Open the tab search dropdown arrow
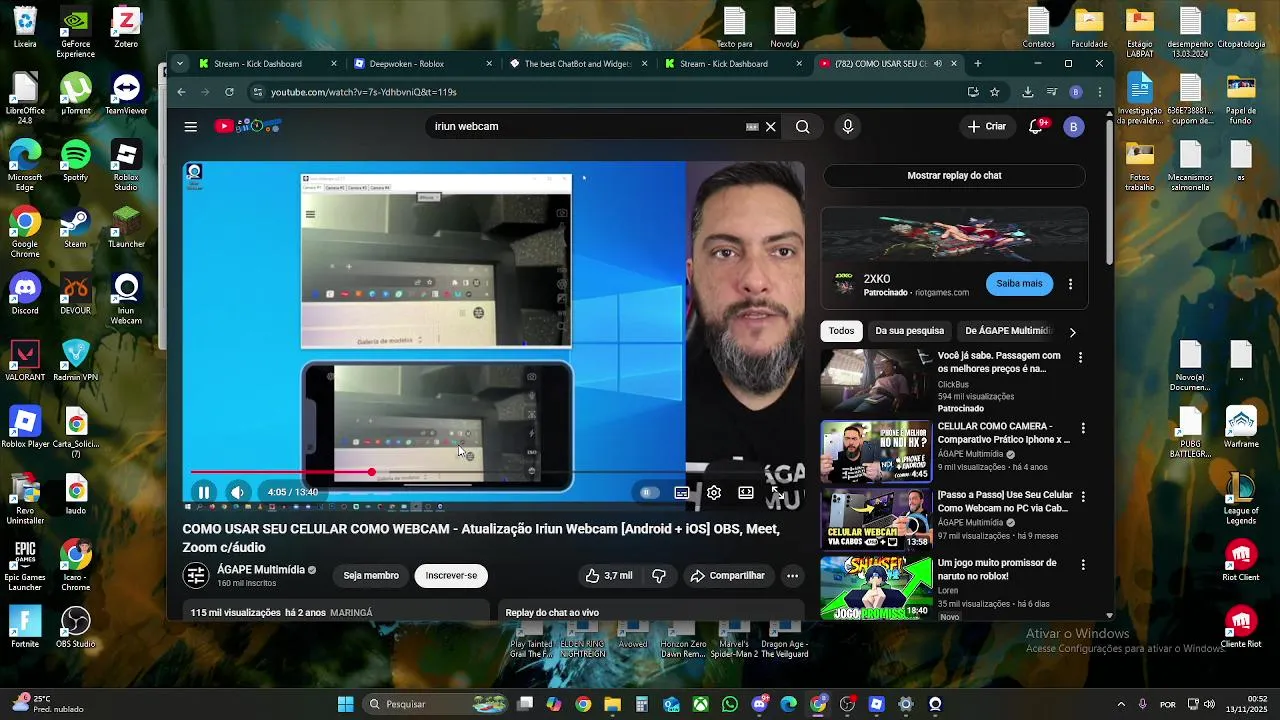The height and width of the screenshot is (720, 1280). (180, 64)
